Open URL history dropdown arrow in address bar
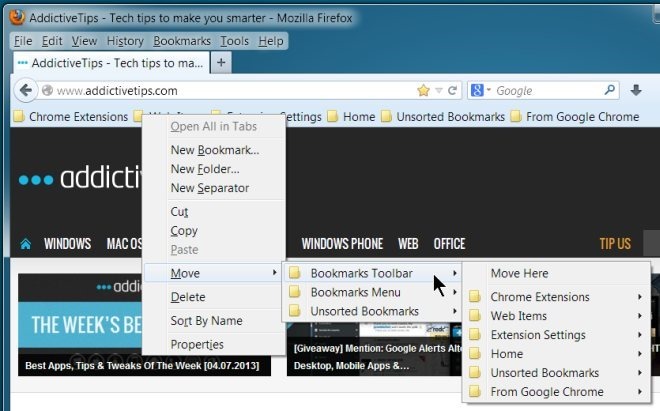The image size is (660, 411). (439, 91)
